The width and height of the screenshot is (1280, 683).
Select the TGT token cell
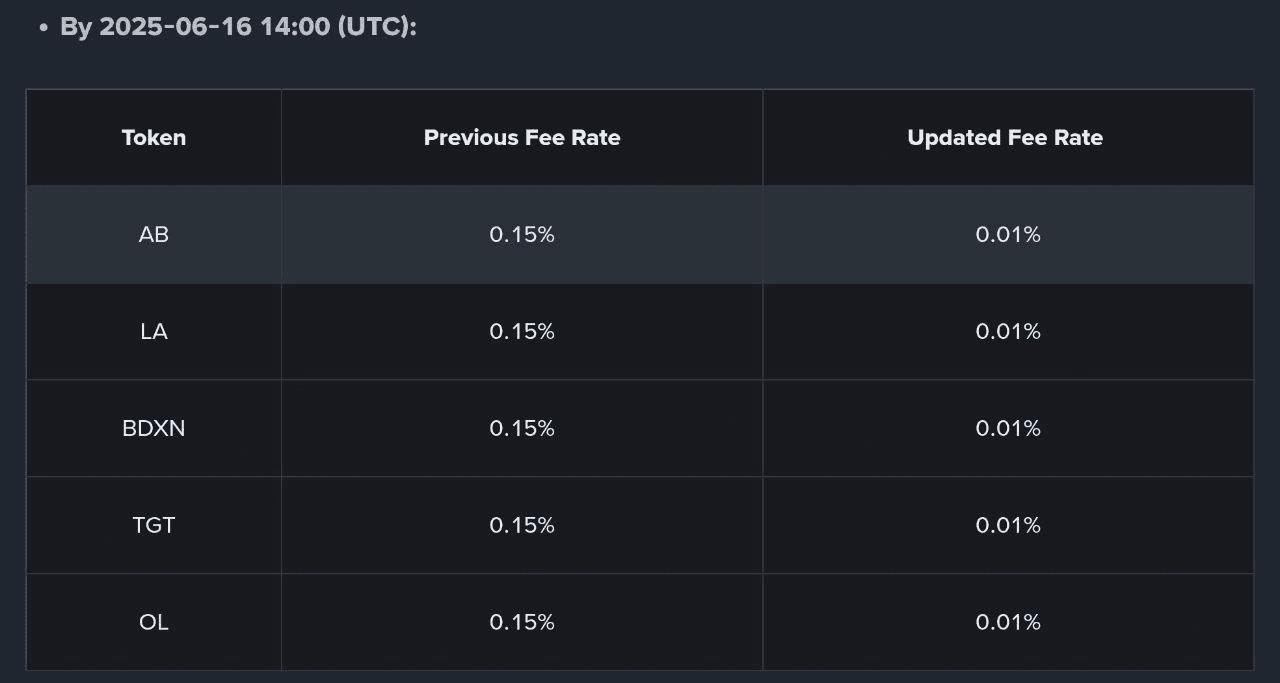tap(154, 526)
